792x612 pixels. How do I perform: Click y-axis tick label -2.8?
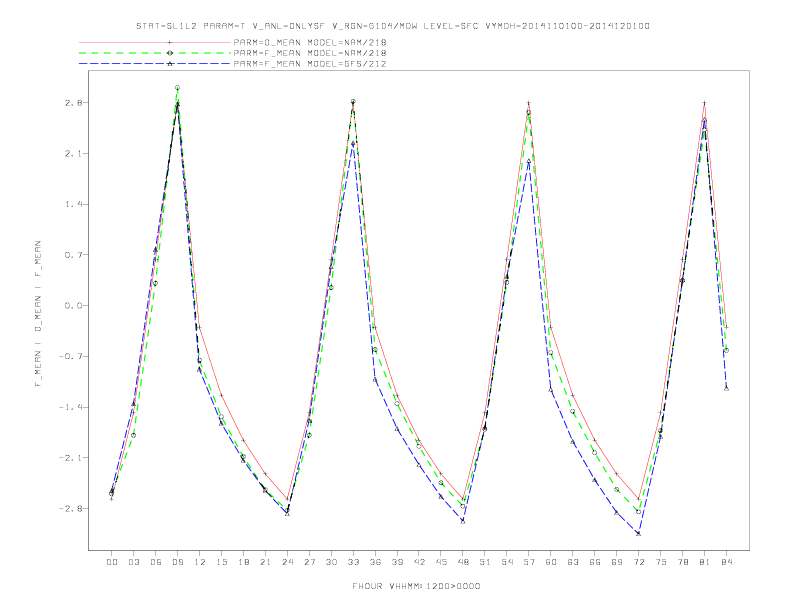pos(70,508)
